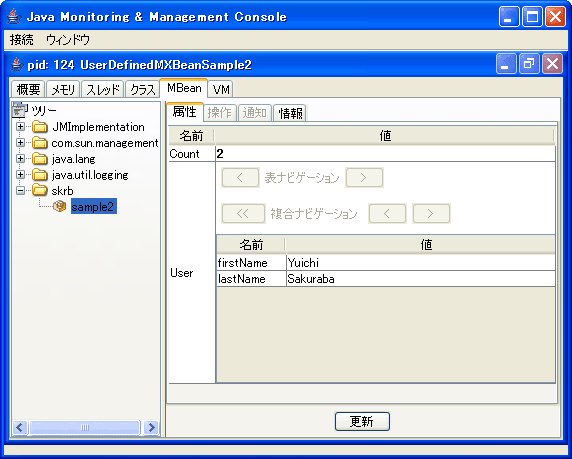Select the ツリー root label

click(44, 110)
